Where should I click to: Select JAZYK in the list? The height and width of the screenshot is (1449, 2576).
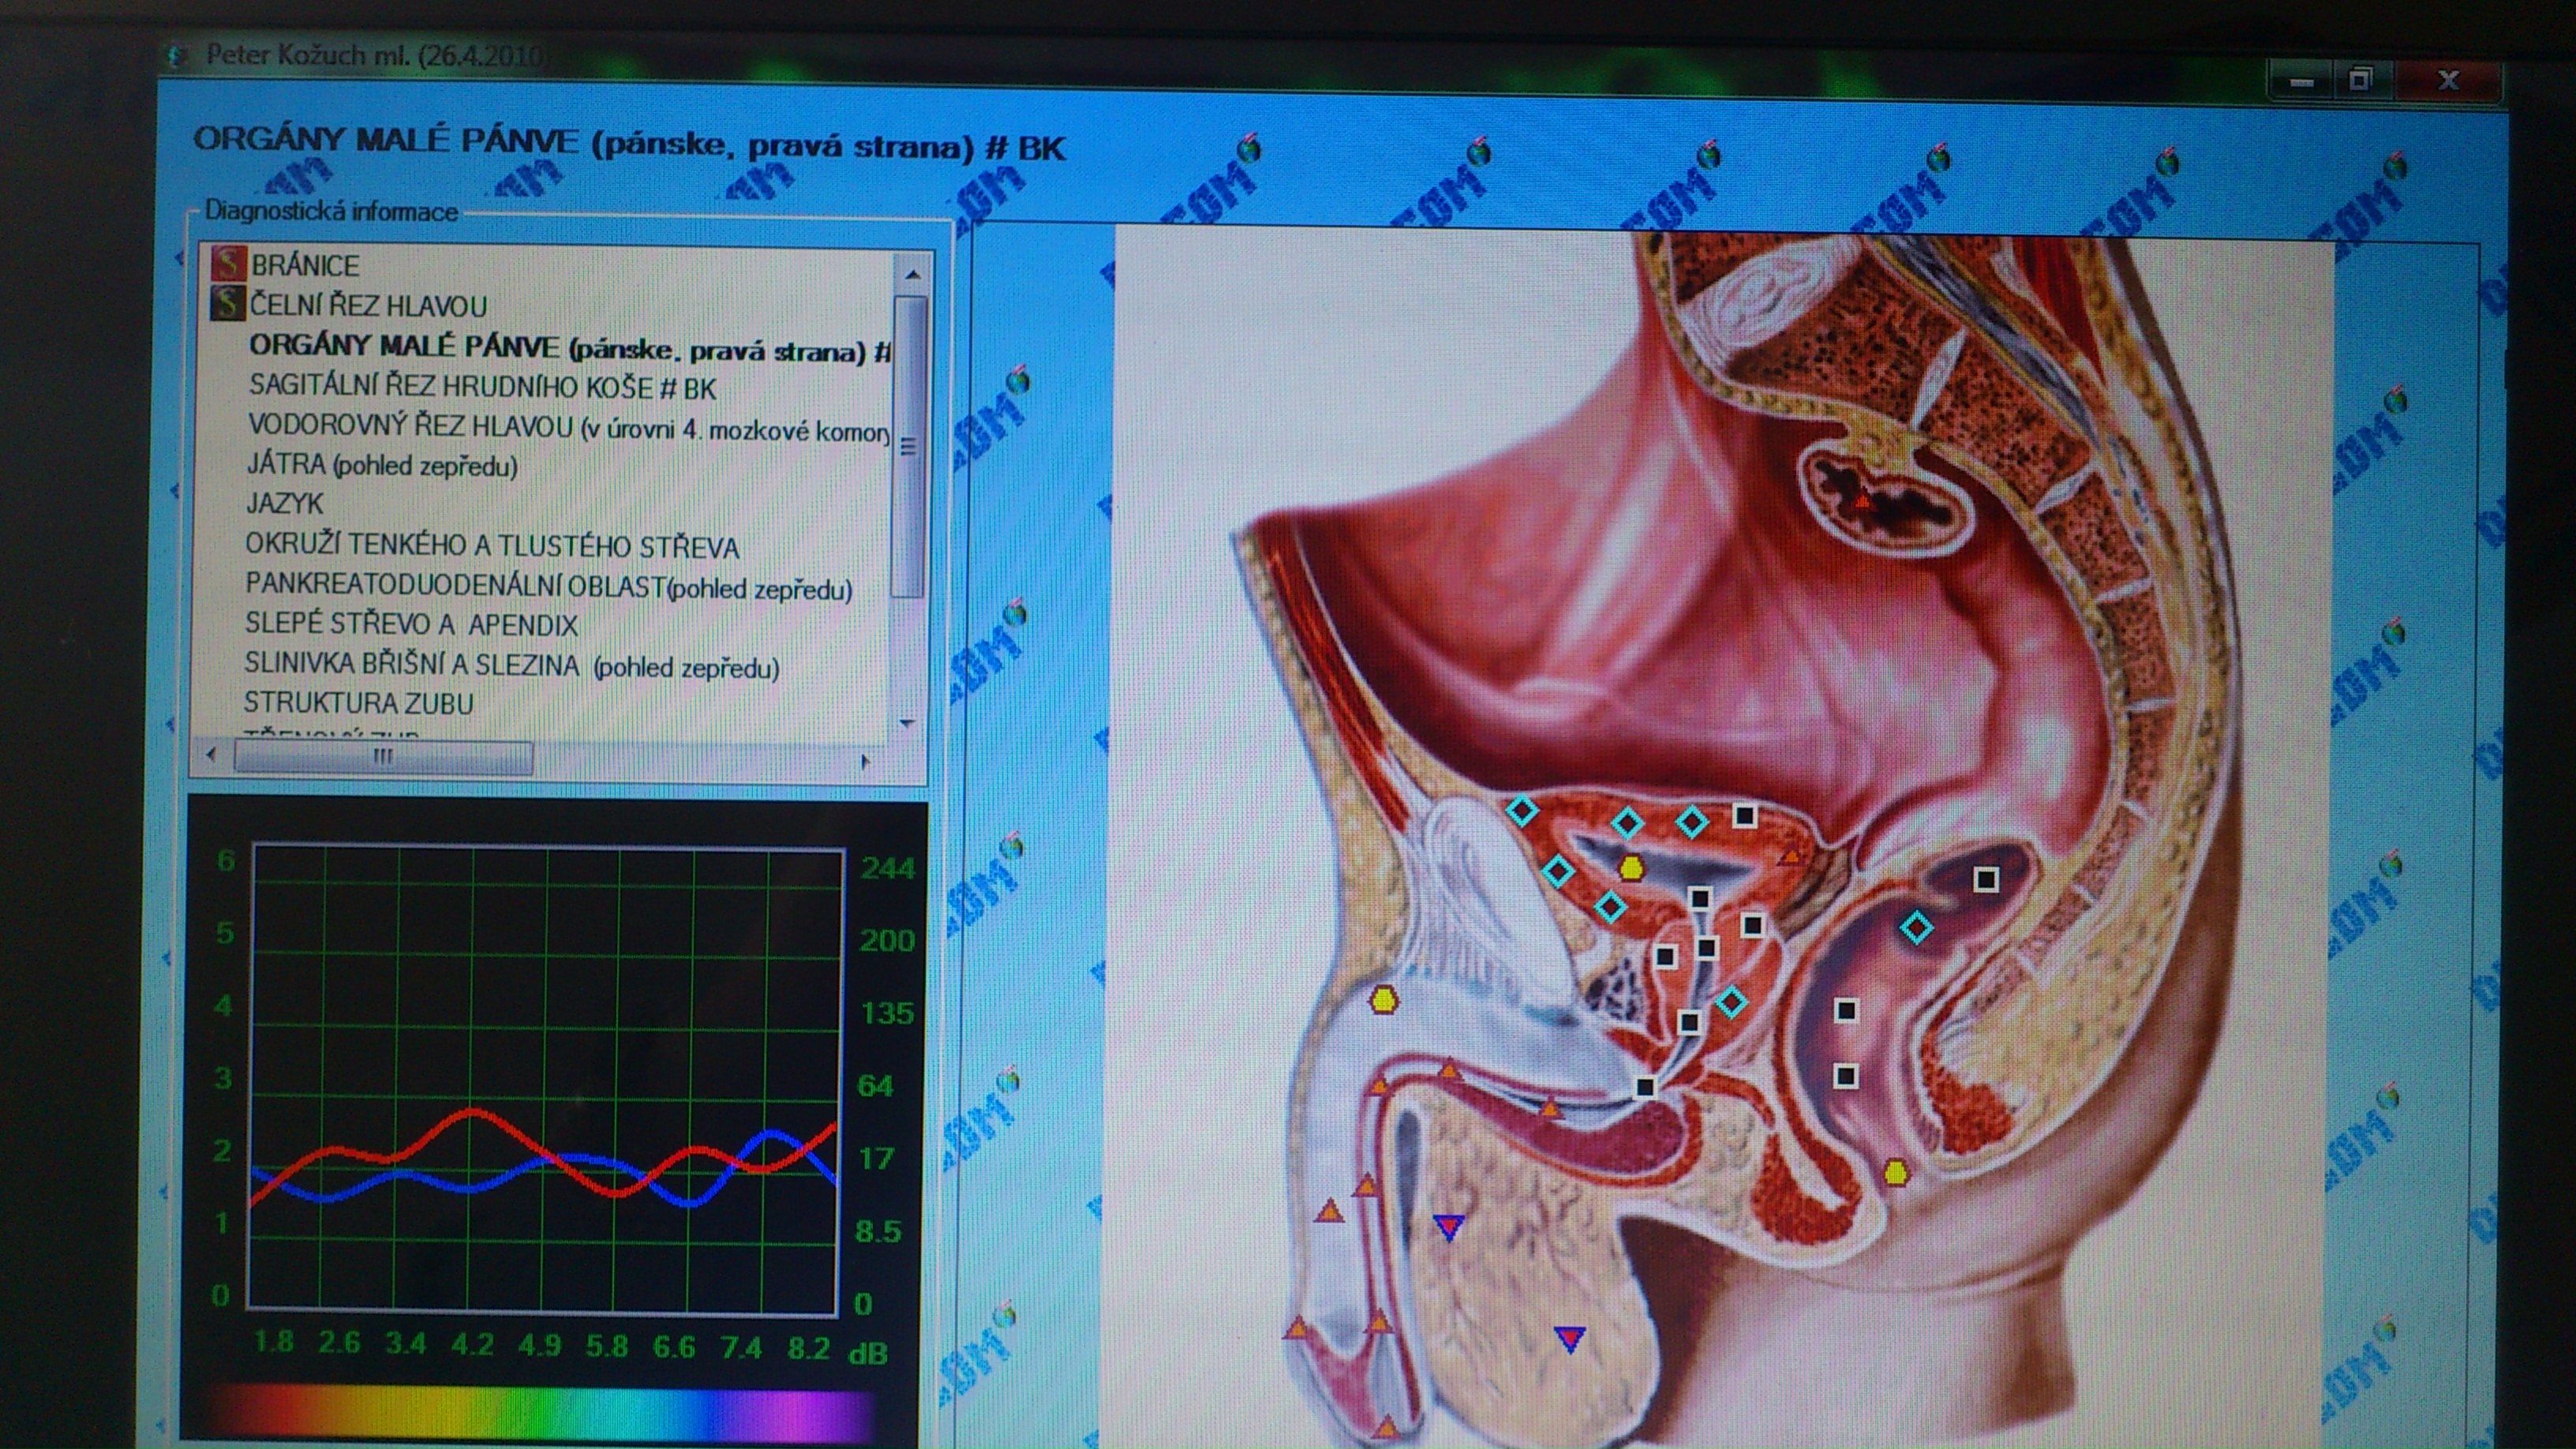pyautogui.click(x=285, y=503)
